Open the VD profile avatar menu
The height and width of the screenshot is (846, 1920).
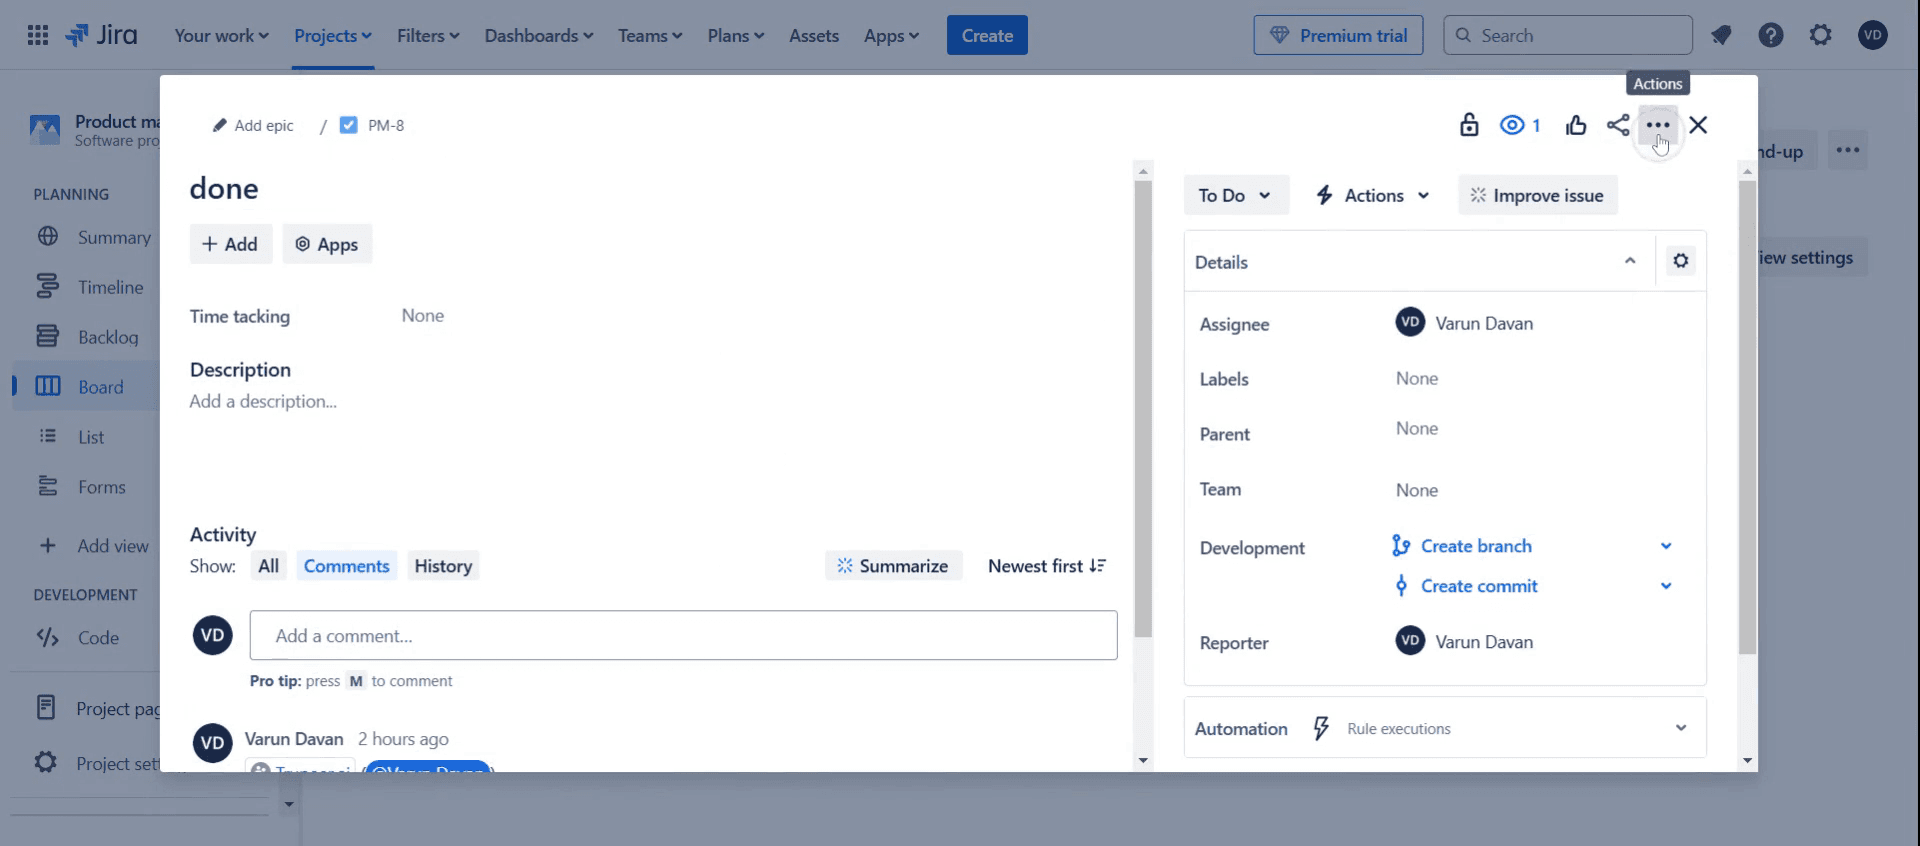[1873, 35]
